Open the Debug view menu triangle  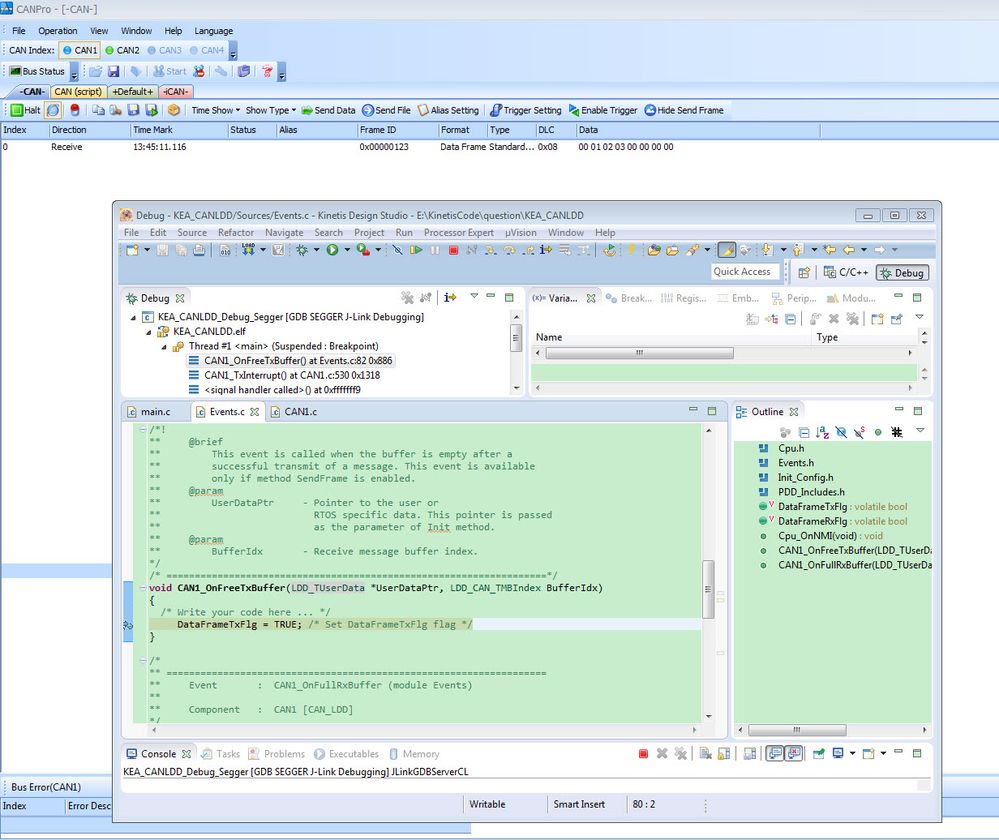click(474, 296)
